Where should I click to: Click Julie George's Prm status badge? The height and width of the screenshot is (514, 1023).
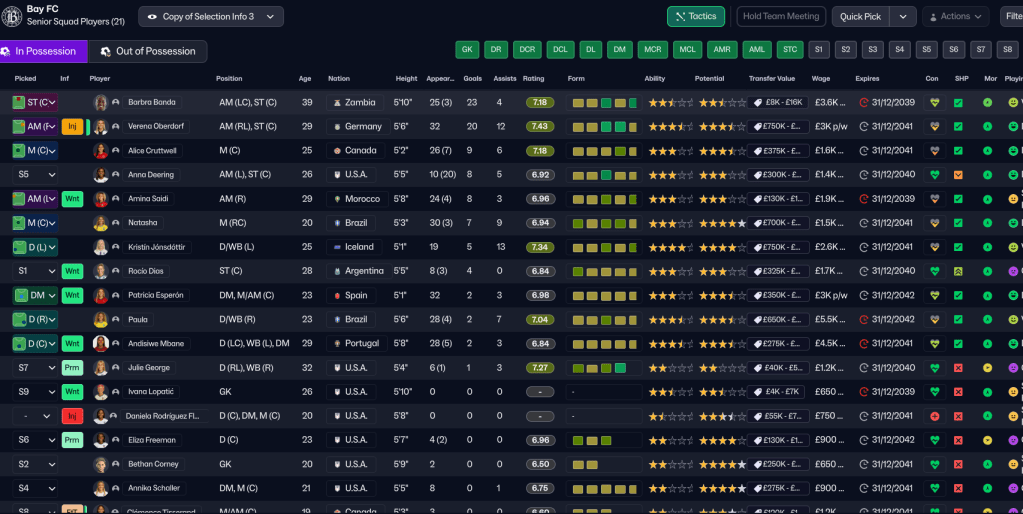pyautogui.click(x=72, y=368)
